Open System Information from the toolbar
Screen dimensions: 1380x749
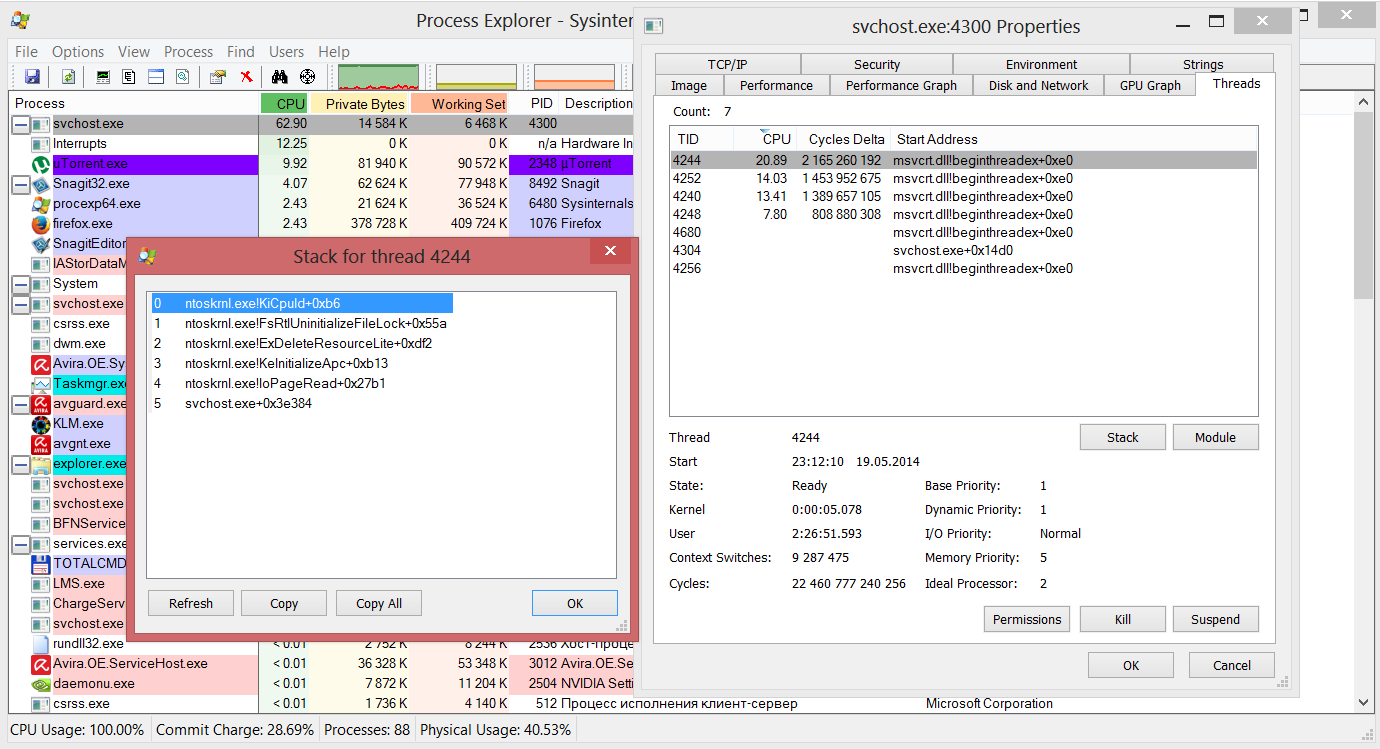pos(103,77)
